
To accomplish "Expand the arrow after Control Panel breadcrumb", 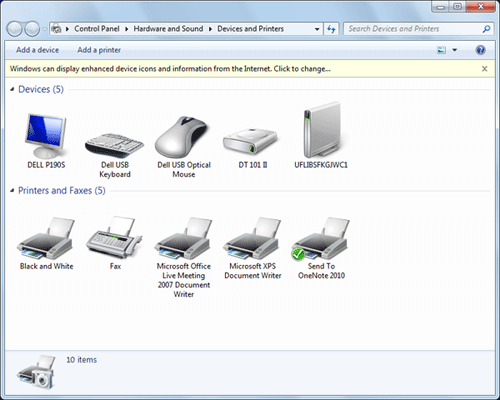I will click(127, 29).
